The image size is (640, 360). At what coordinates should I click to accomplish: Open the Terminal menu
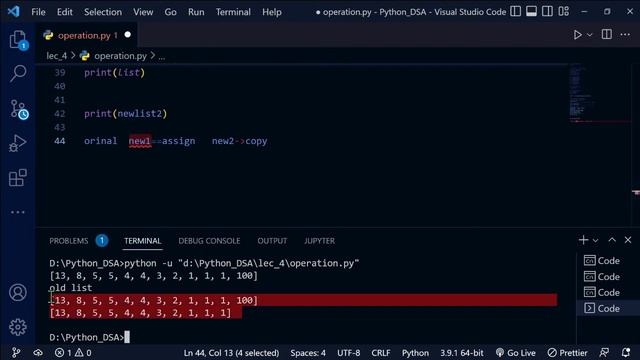(233, 12)
